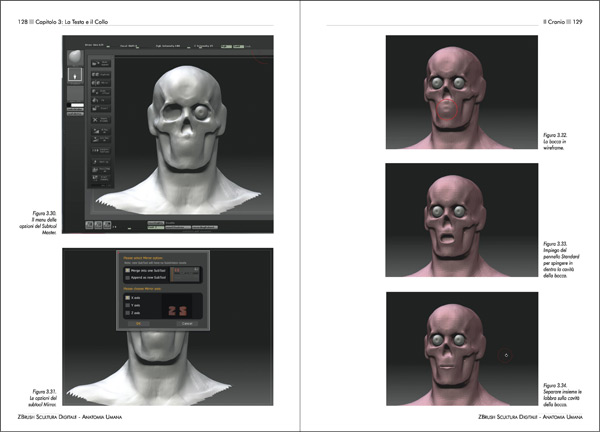Viewport: 600px width, 432px height.
Task: Click Cancel in the Mirror options dialog
Action: 188,323
